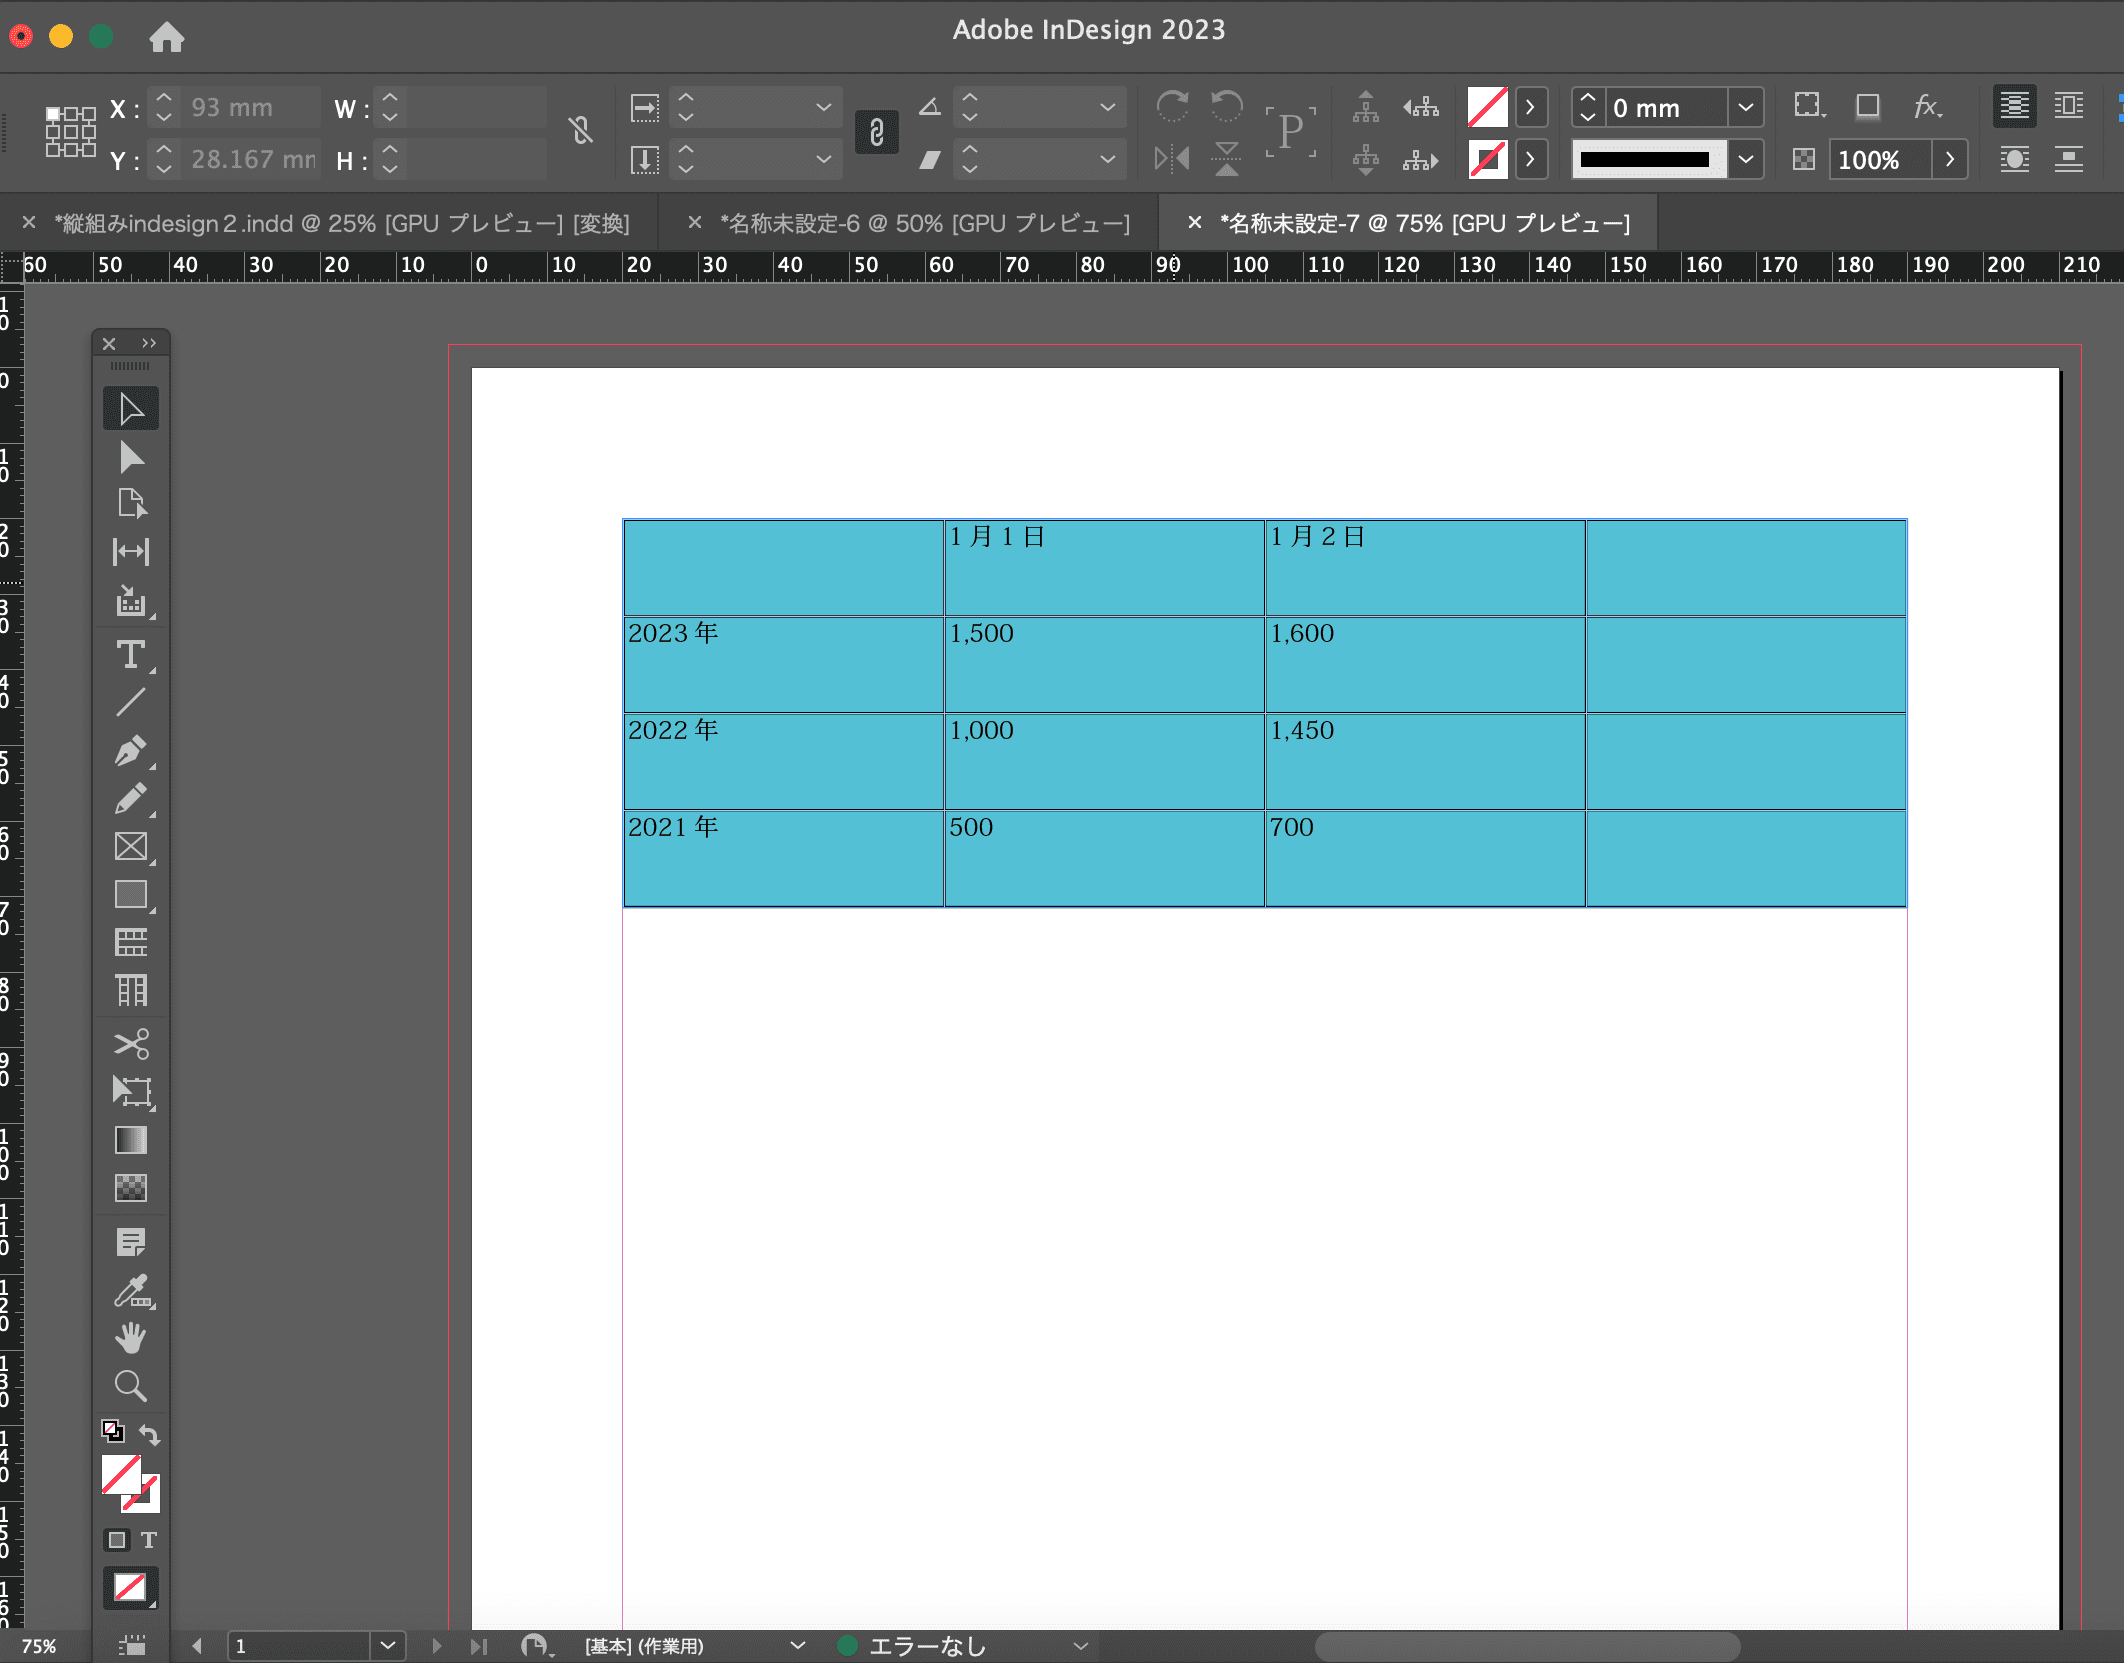Select the Eyedropper tool
This screenshot has height=1663, width=2124.
131,1291
